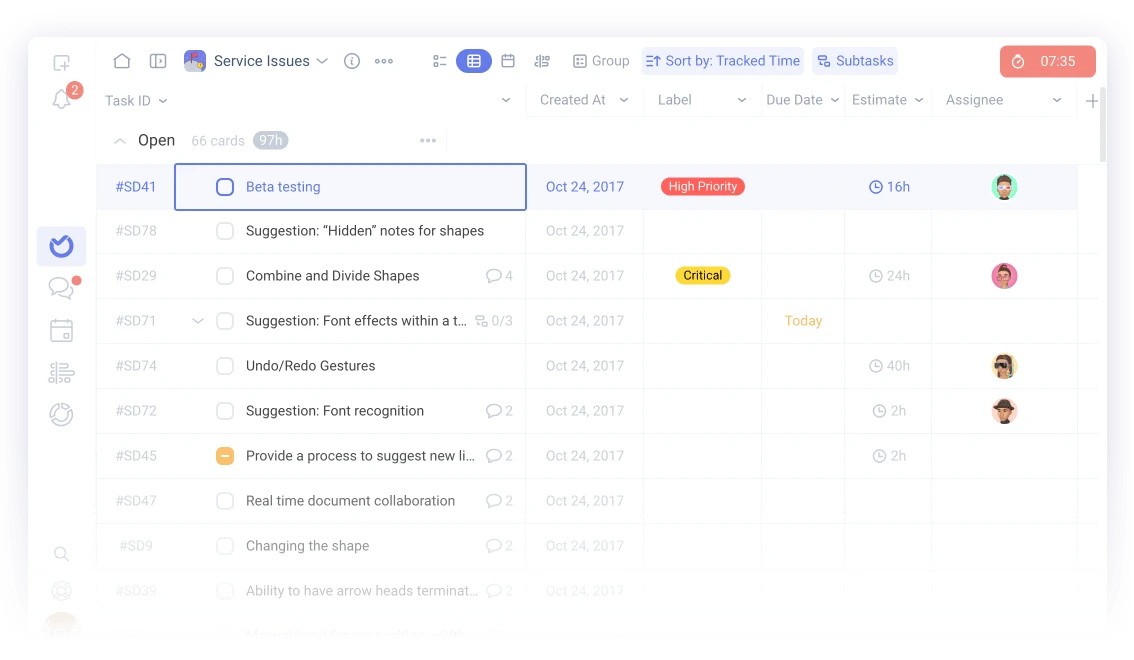Open the project info icon

click(352, 61)
